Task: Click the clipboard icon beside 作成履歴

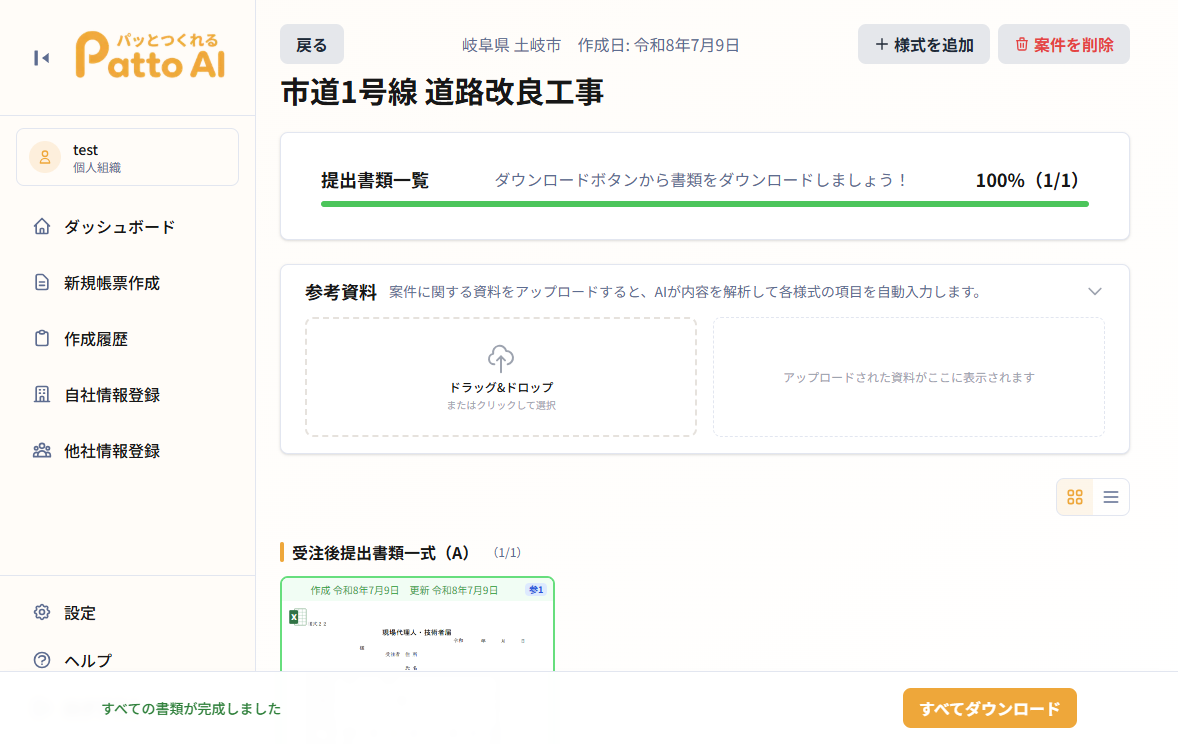Action: pos(42,338)
